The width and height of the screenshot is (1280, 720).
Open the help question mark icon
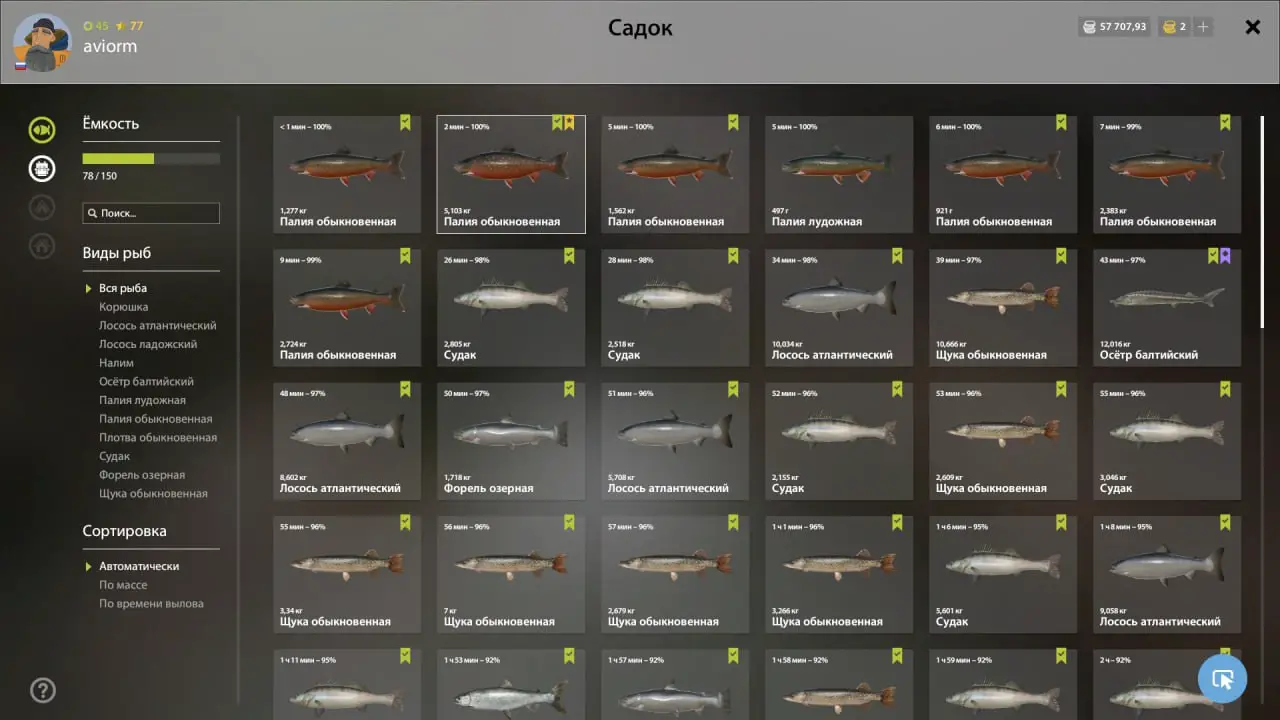point(43,690)
